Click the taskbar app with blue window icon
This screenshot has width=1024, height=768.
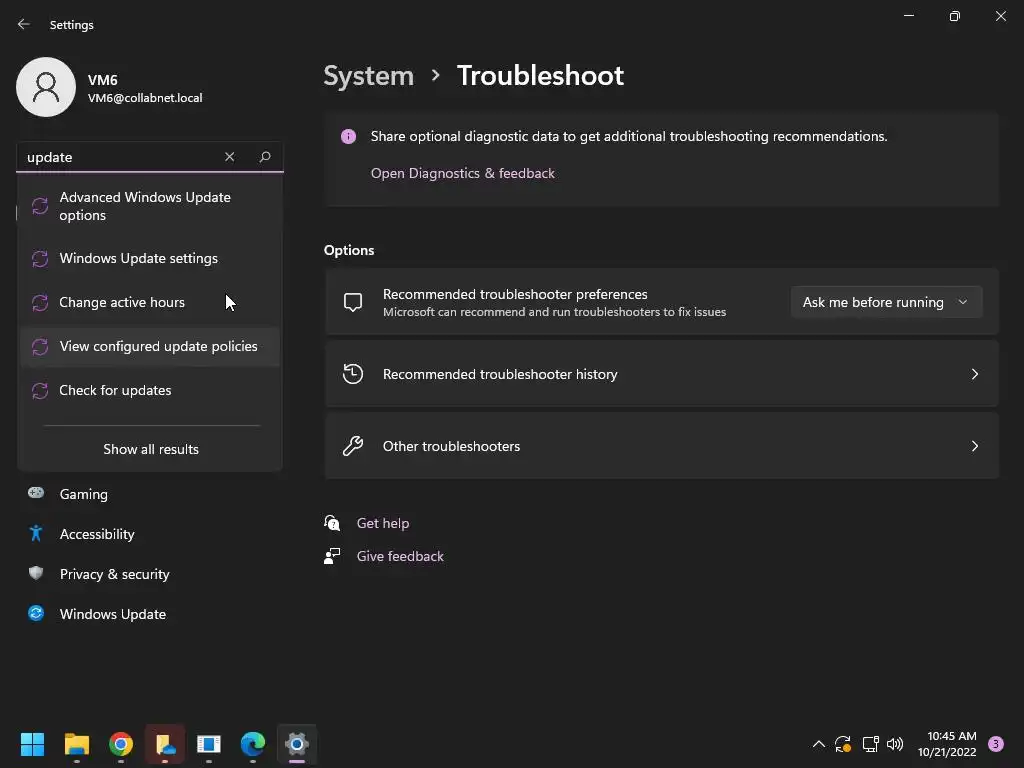point(209,744)
